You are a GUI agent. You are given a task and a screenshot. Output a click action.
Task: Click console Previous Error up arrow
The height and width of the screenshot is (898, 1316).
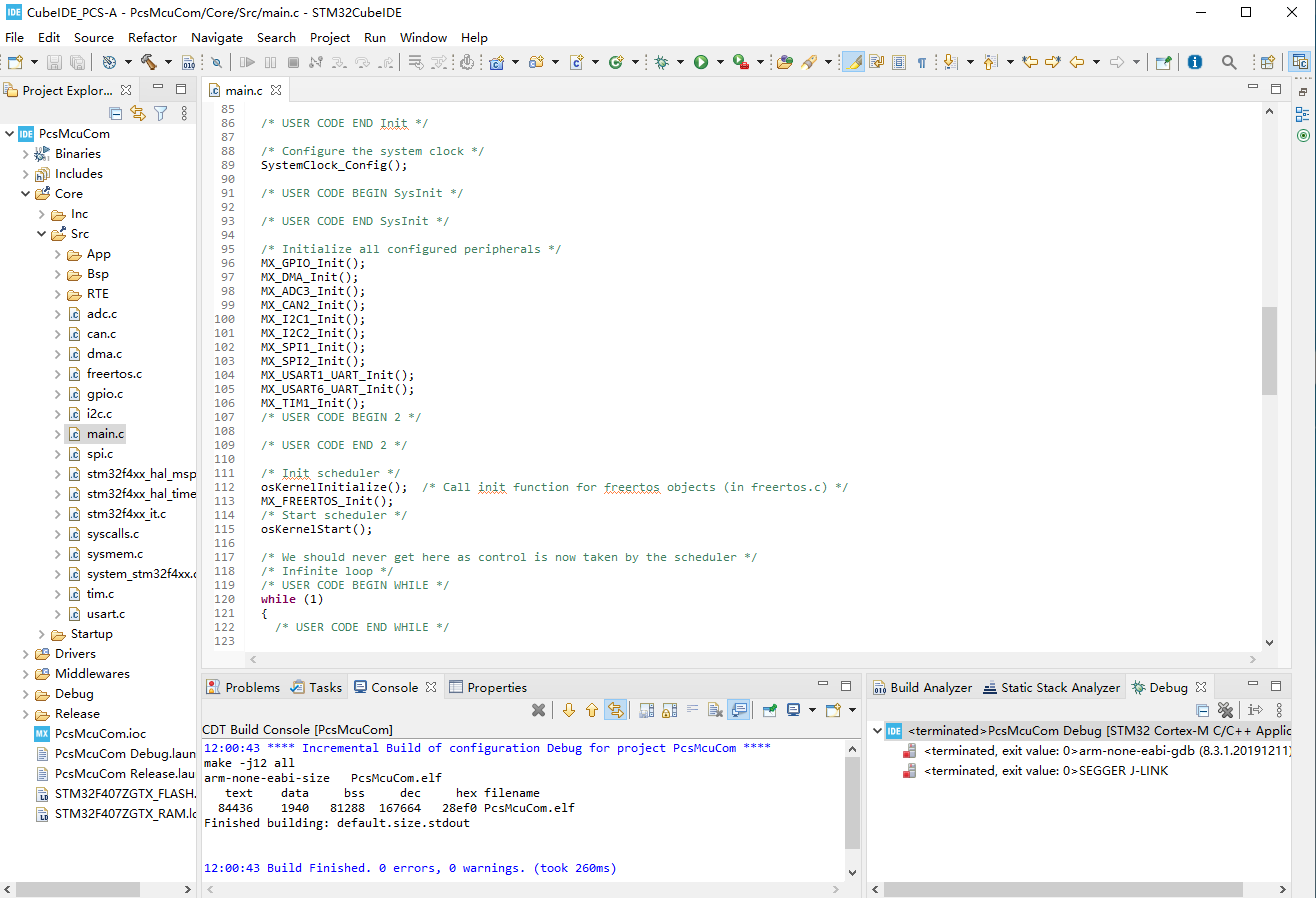[x=592, y=710]
